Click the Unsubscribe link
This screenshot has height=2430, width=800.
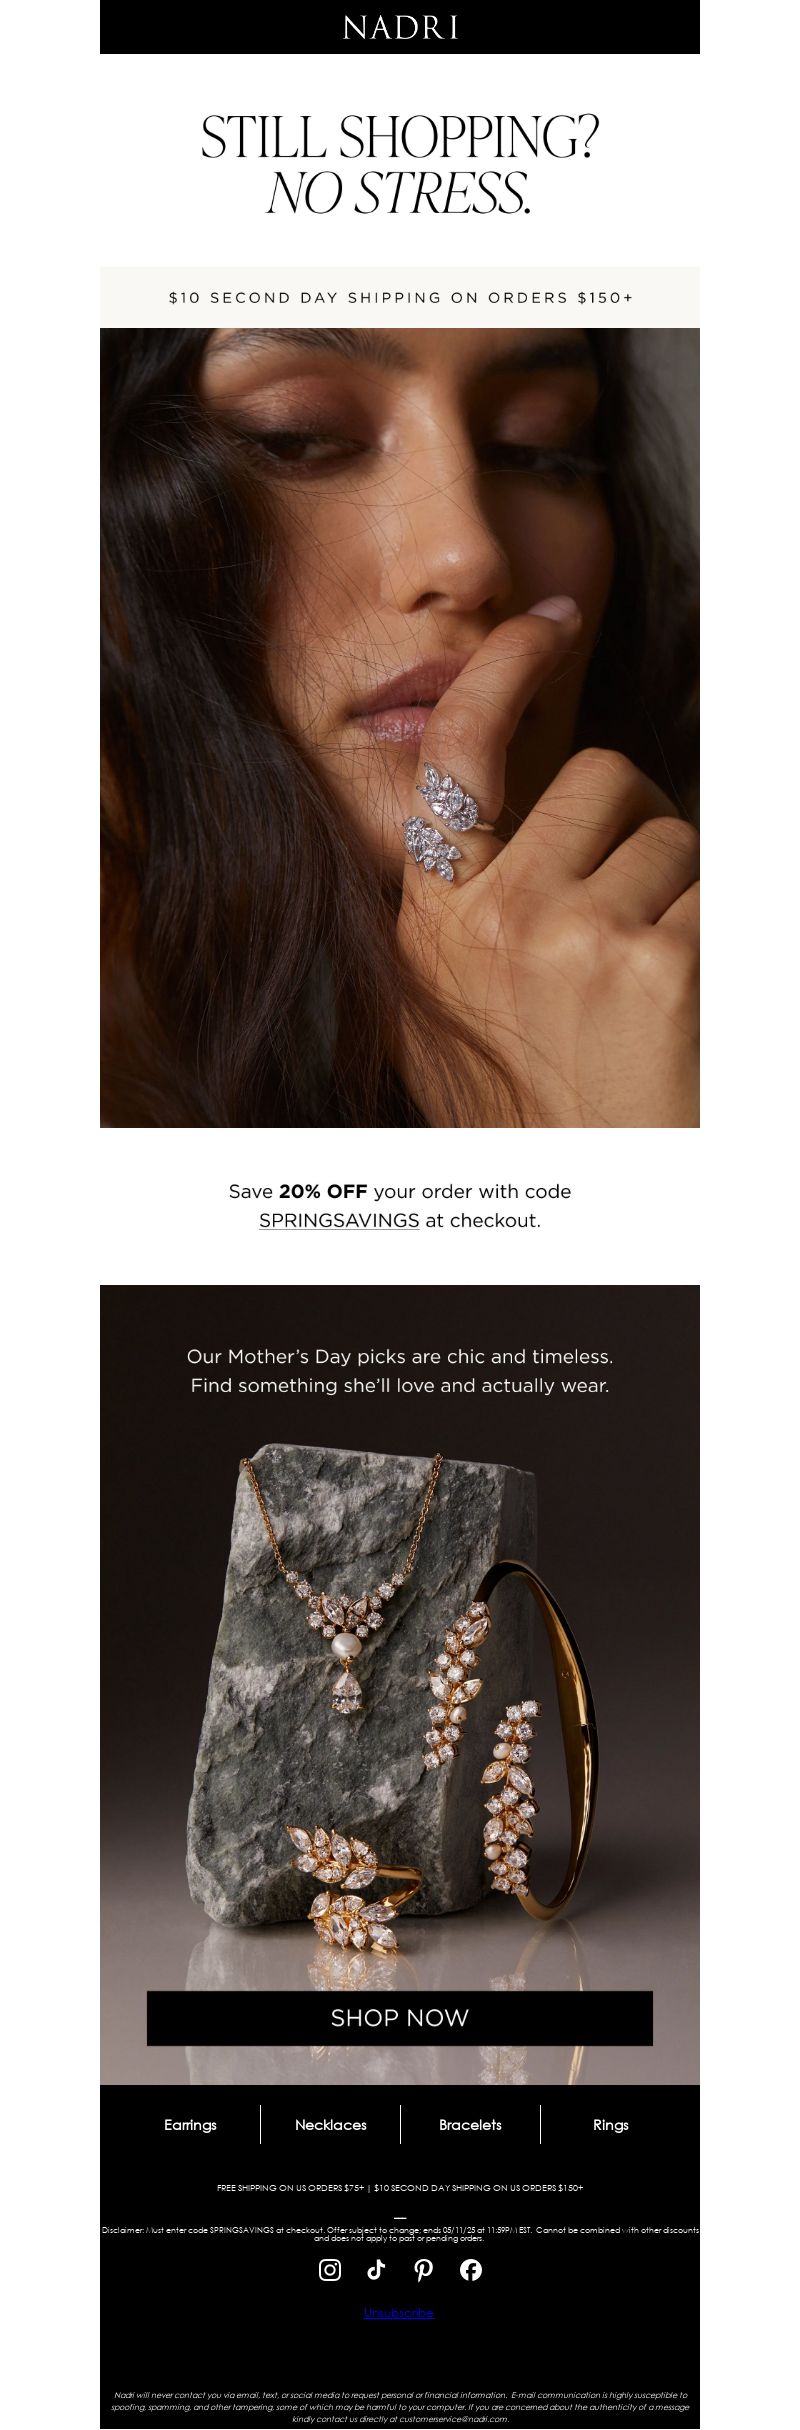pos(399,2313)
